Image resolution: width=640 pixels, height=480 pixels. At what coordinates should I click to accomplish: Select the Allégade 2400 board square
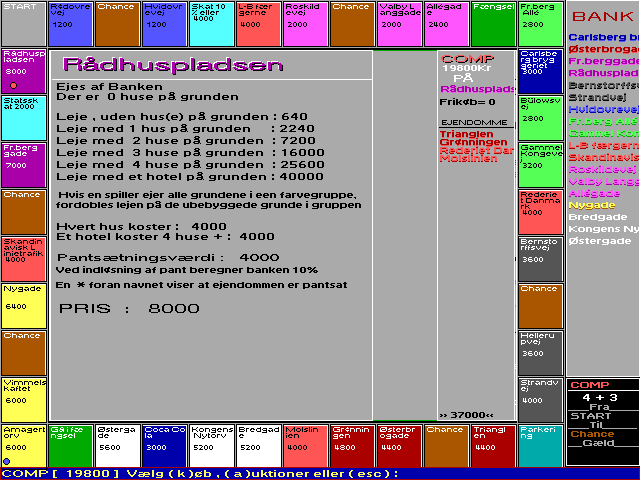pos(446,24)
